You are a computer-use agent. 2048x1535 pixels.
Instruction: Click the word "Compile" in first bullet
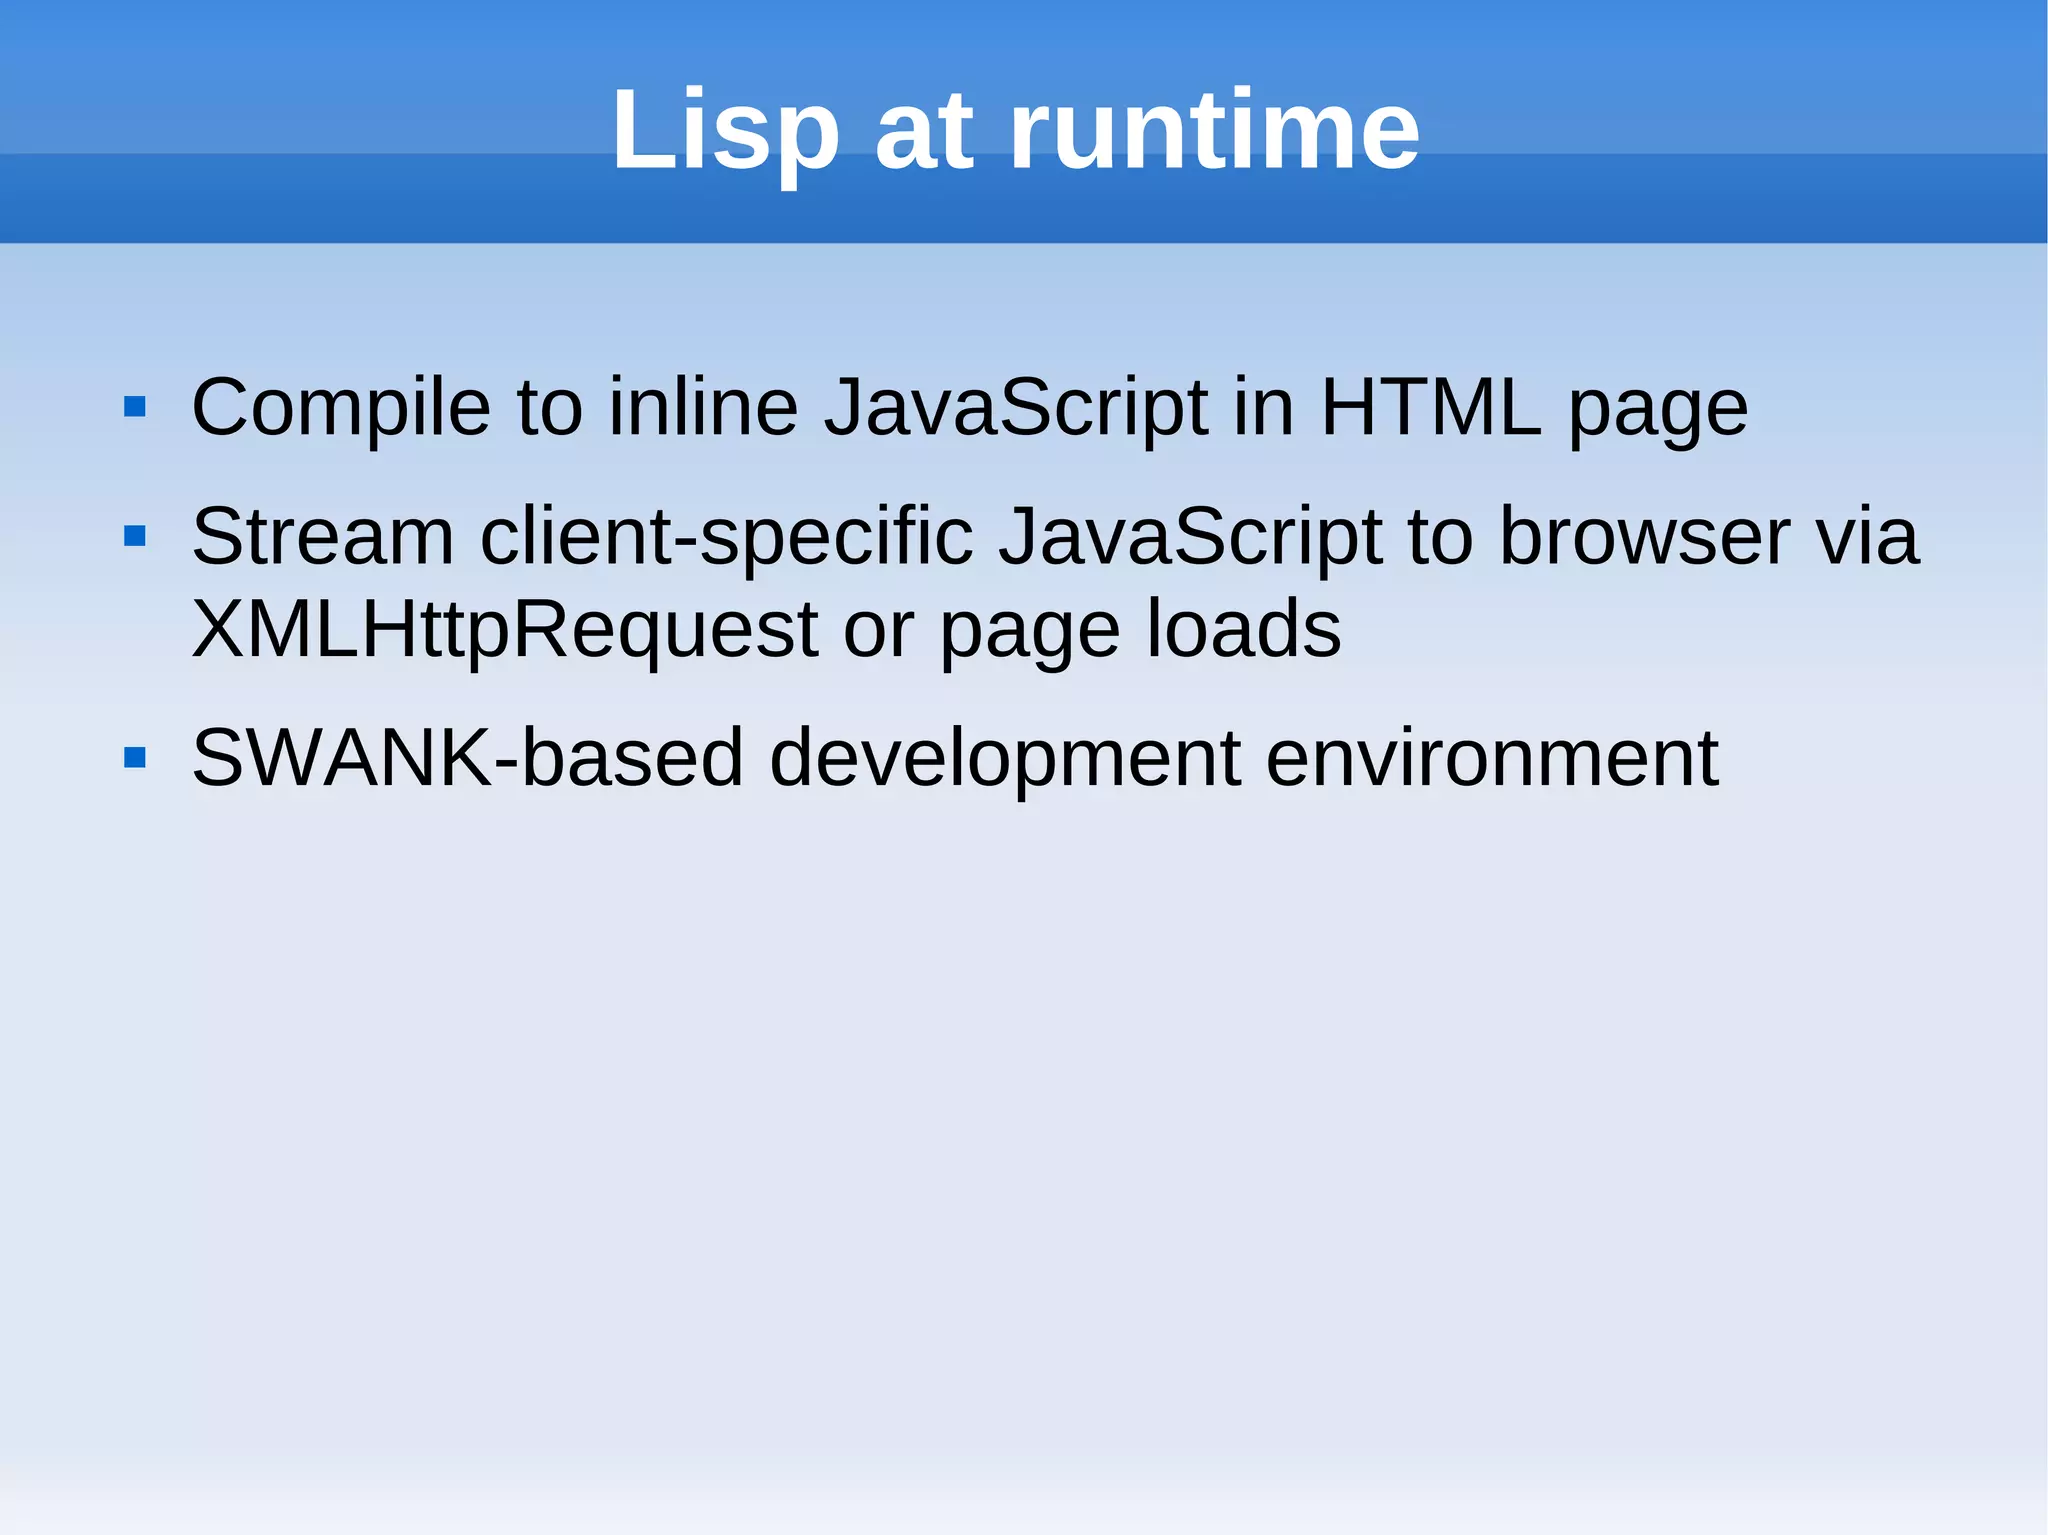[x=340, y=407]
